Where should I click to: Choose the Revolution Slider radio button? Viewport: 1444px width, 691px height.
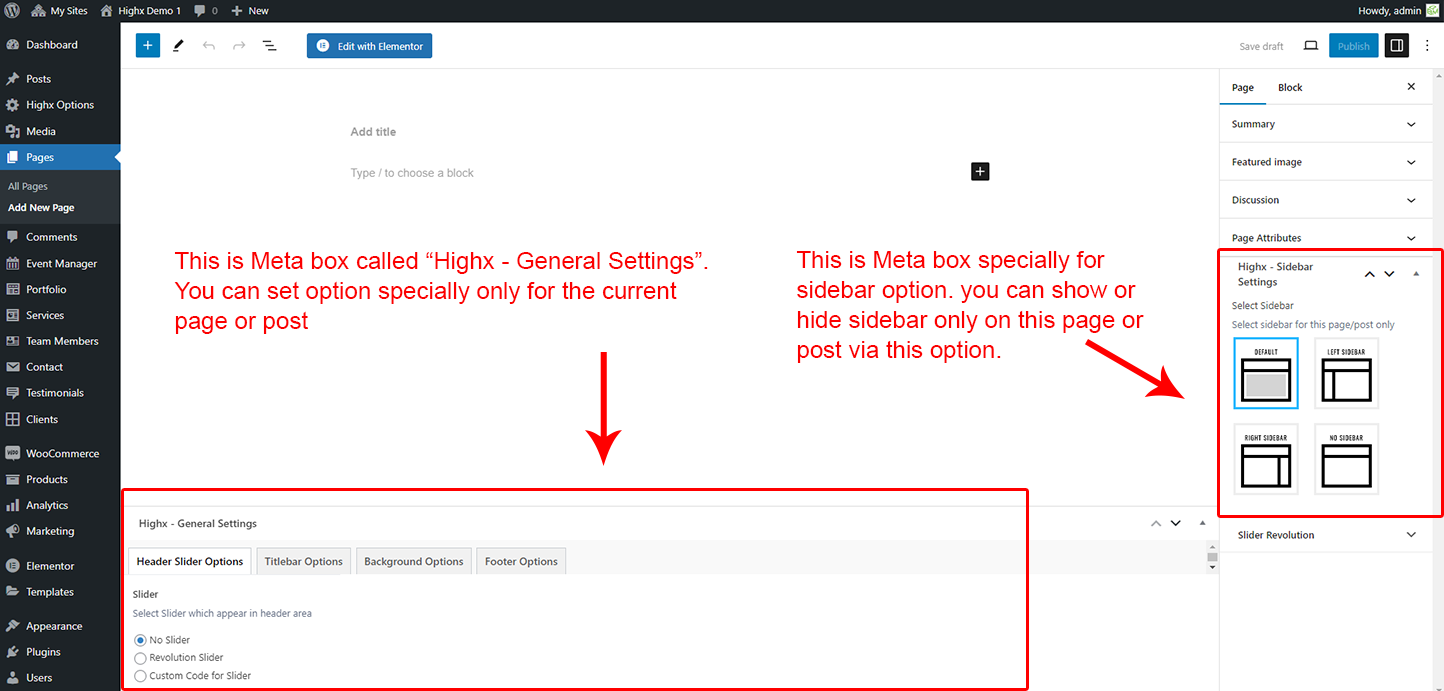(140, 658)
